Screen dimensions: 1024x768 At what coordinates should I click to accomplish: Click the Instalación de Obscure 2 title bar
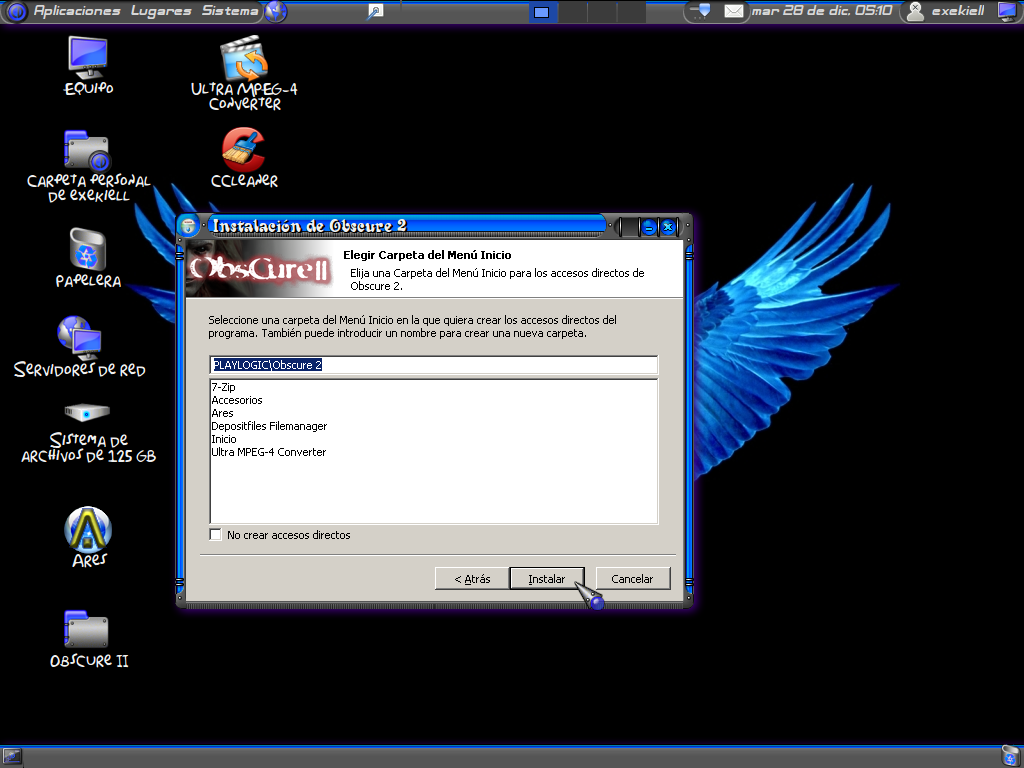[405, 226]
